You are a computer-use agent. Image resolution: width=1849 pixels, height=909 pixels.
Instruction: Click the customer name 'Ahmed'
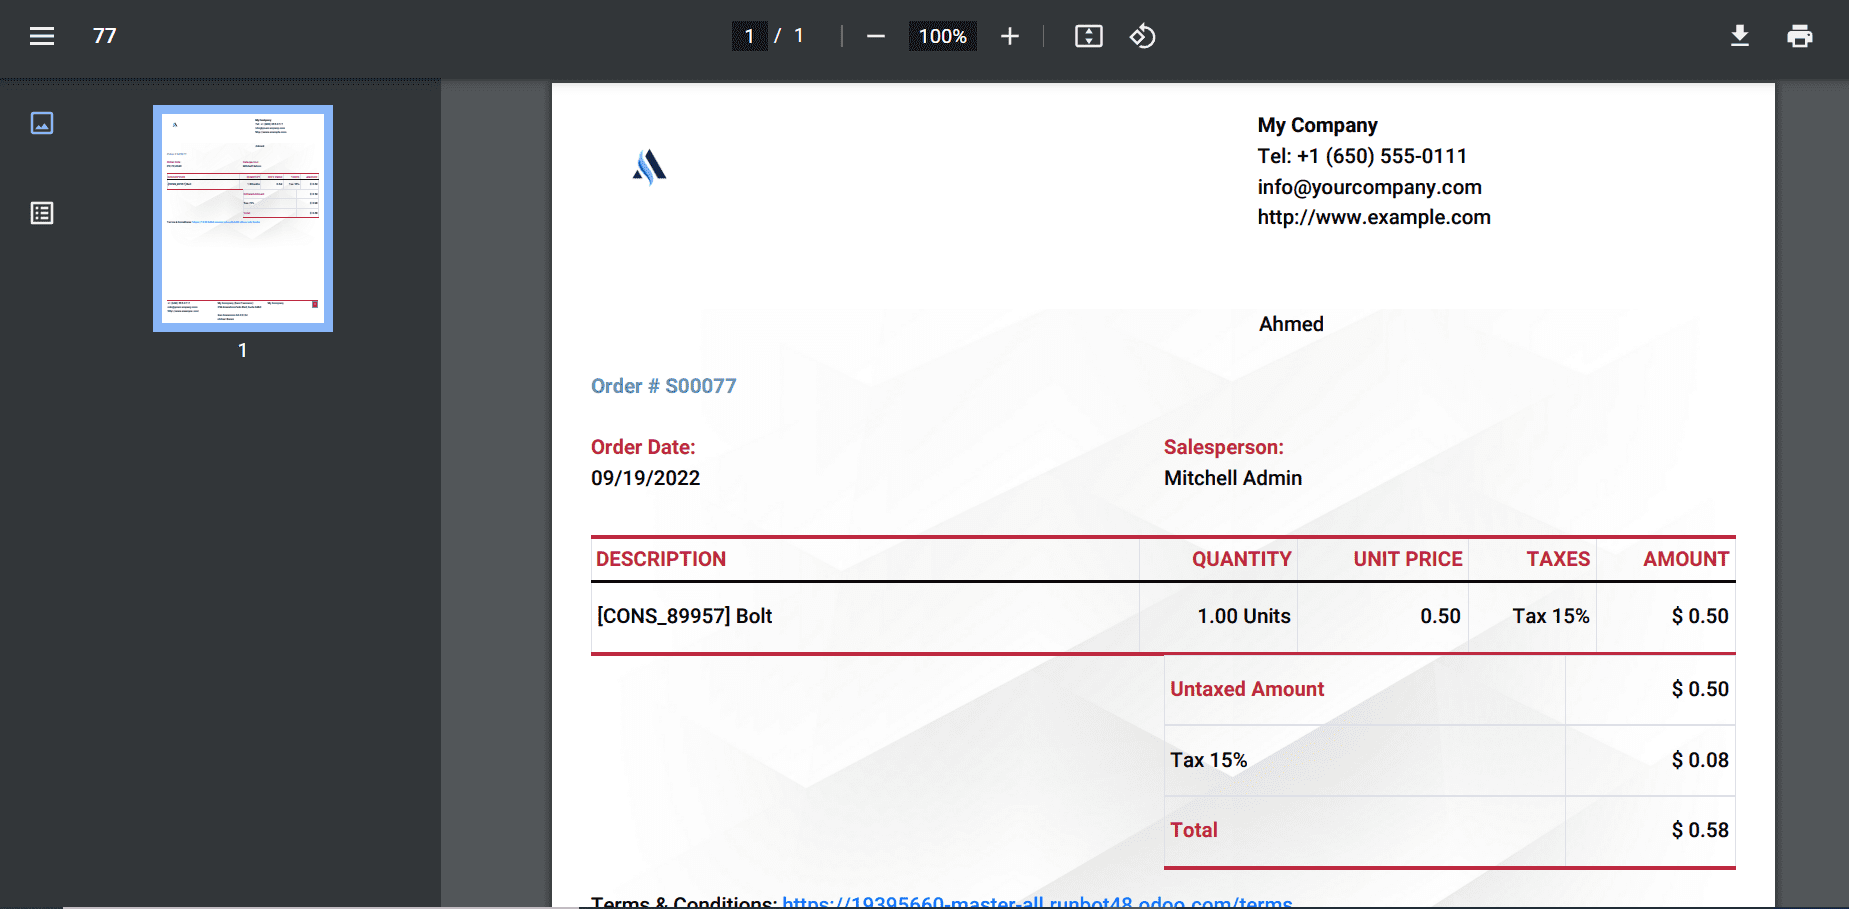(1291, 324)
